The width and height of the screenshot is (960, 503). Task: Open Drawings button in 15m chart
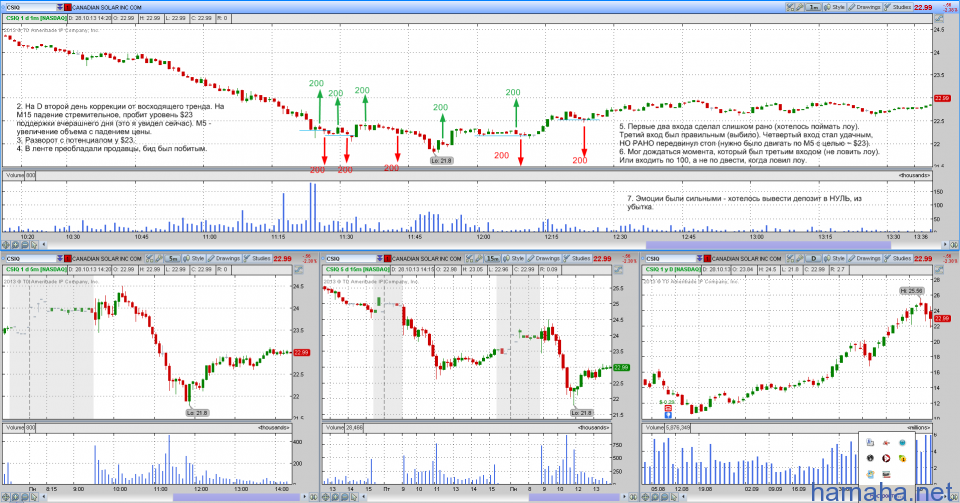[x=544, y=259]
